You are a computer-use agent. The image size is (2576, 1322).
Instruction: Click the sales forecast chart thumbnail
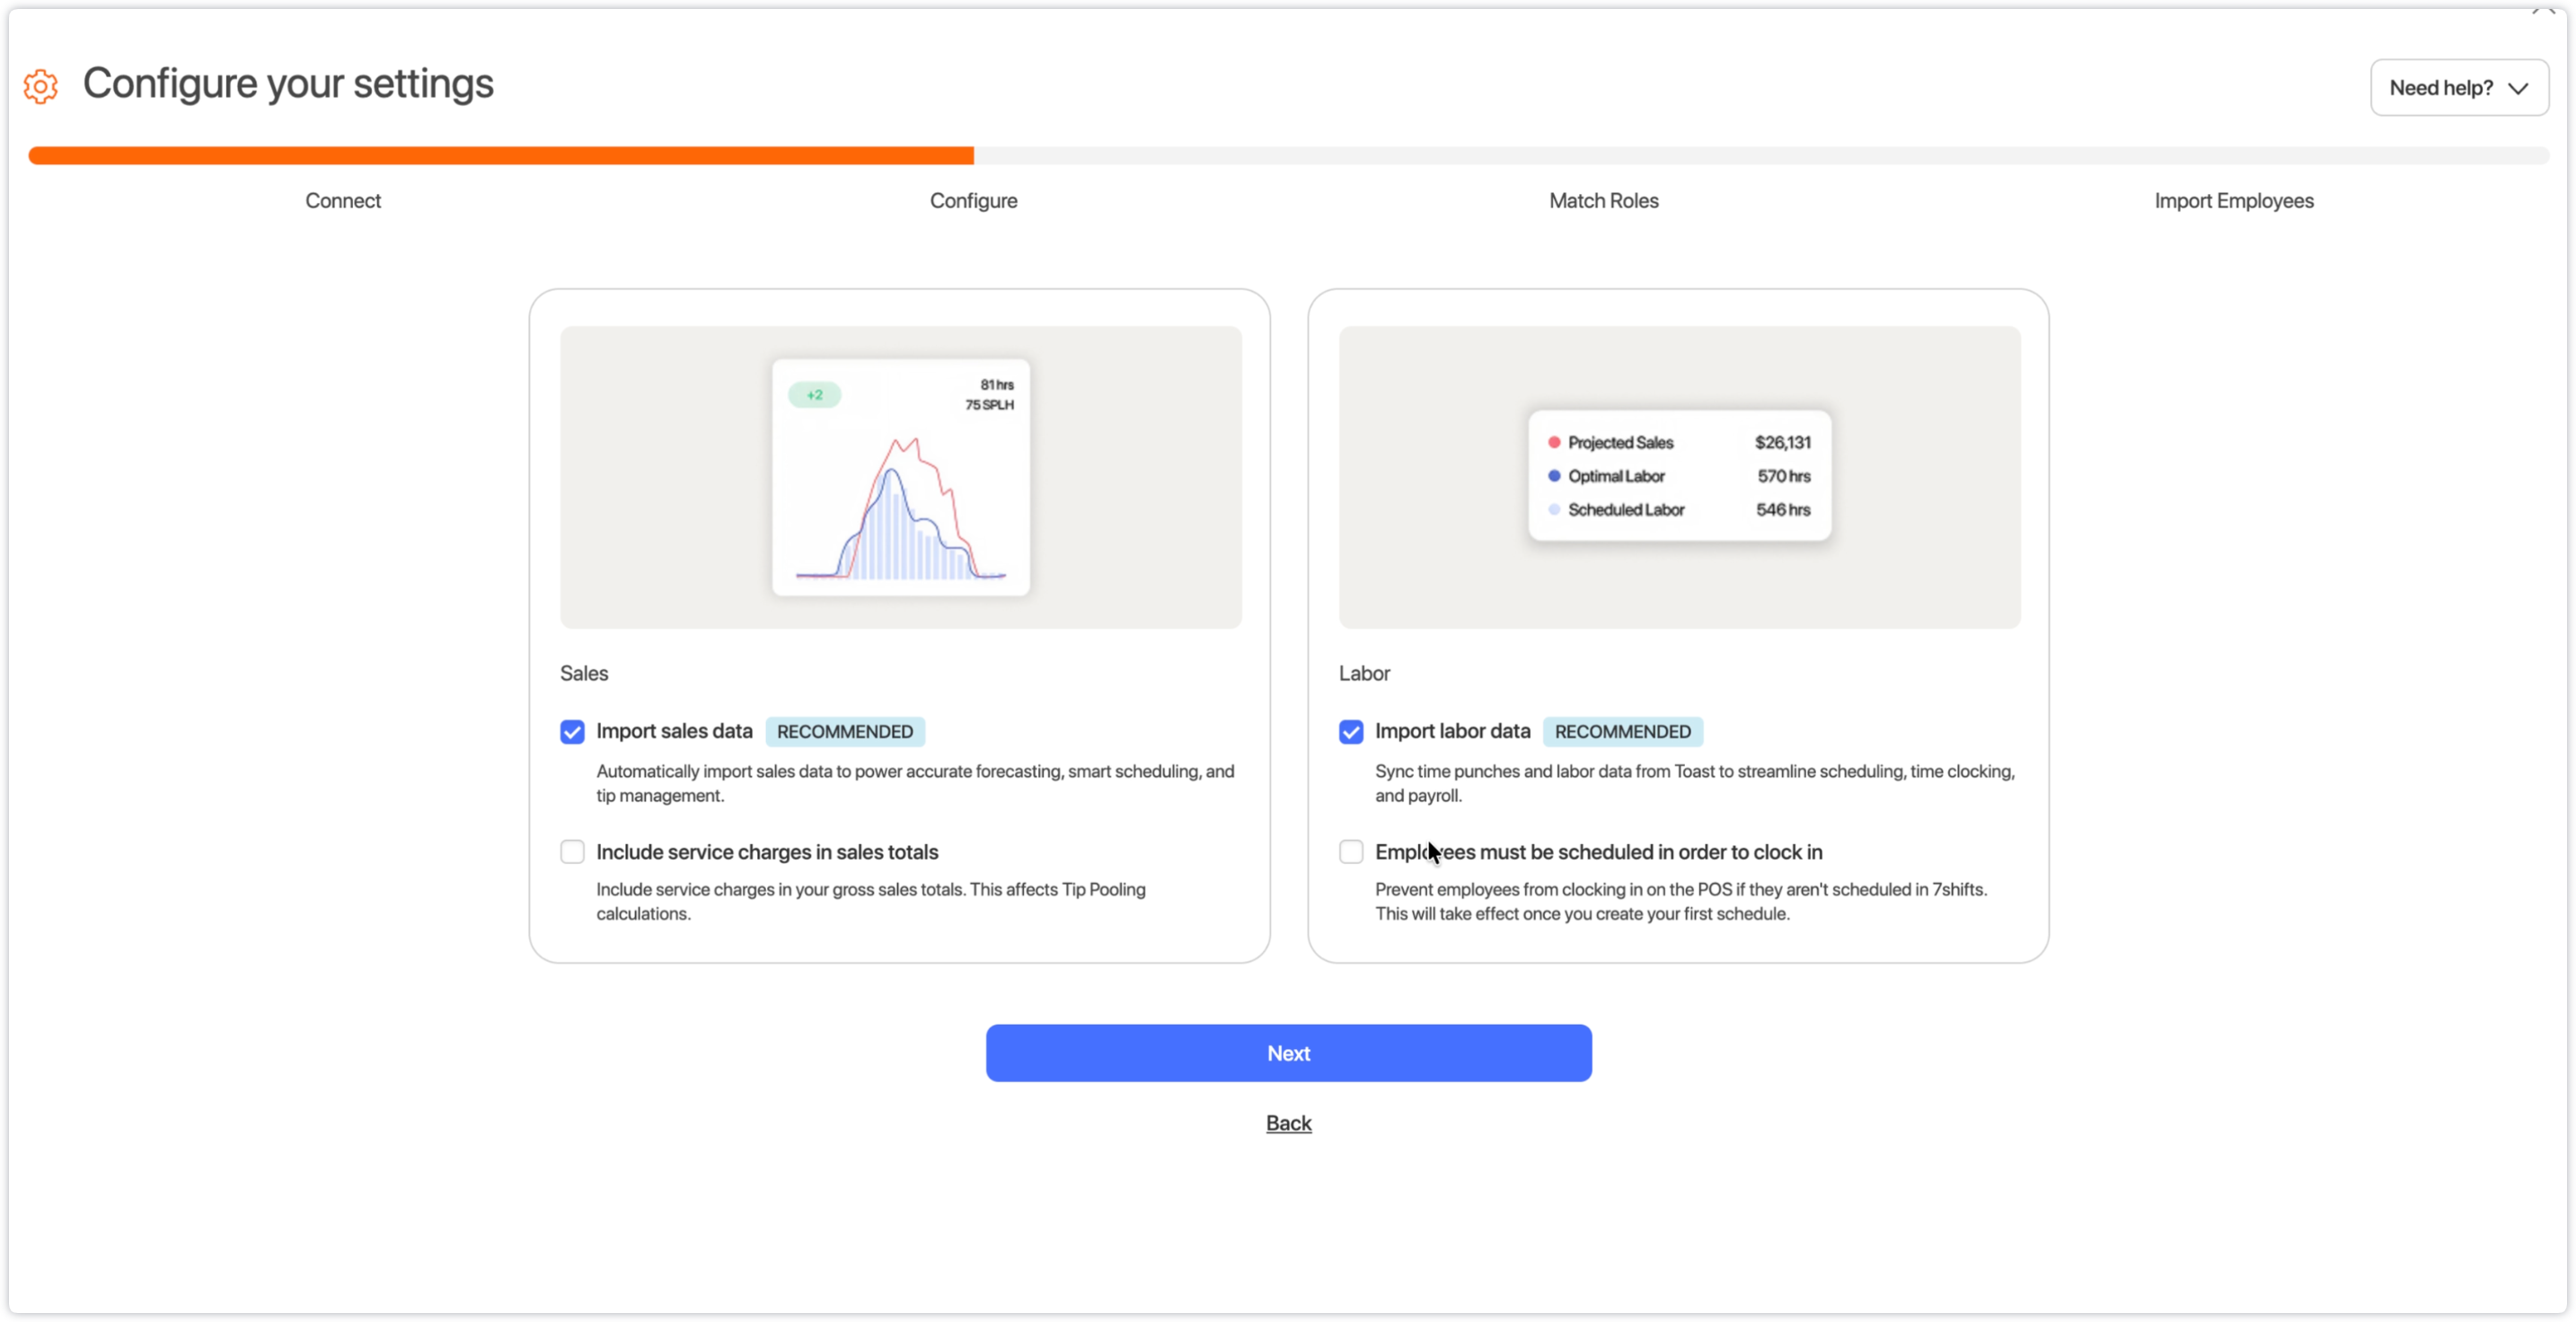pos(900,478)
